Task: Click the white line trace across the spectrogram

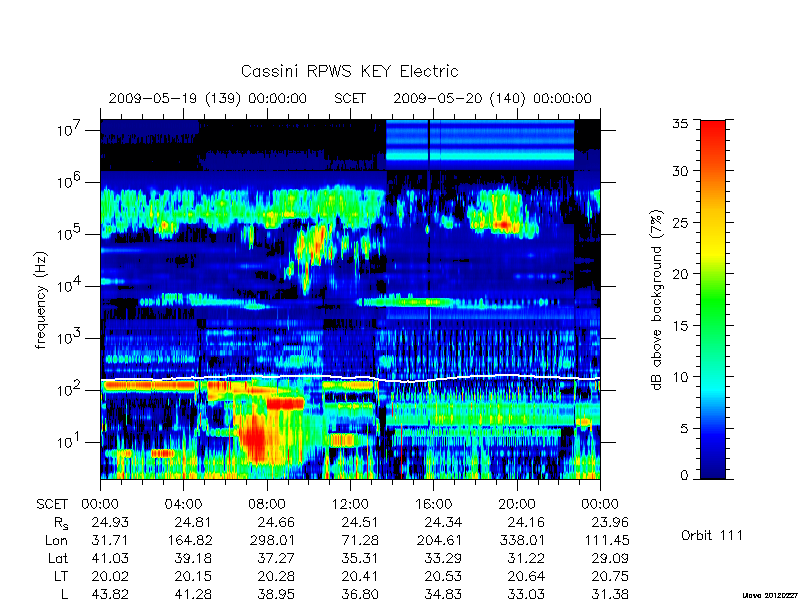Action: click(x=350, y=379)
